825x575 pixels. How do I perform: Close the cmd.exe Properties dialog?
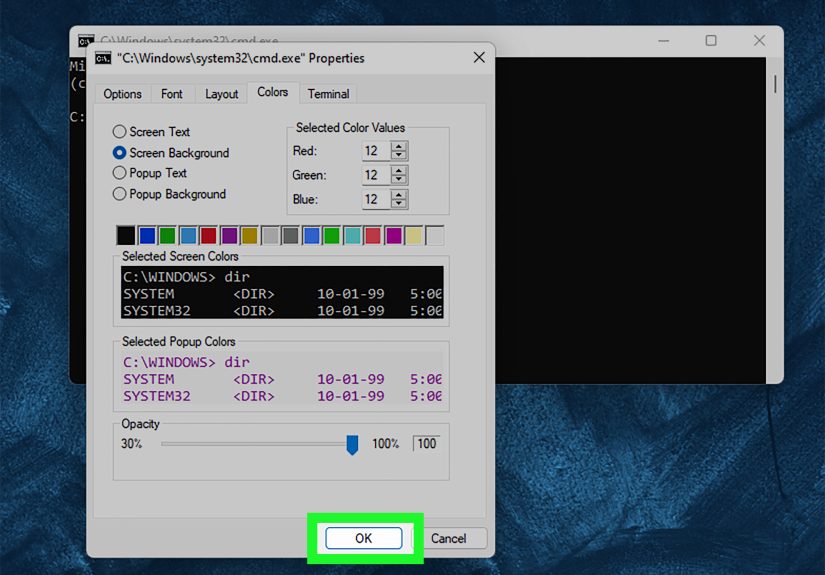click(x=479, y=57)
